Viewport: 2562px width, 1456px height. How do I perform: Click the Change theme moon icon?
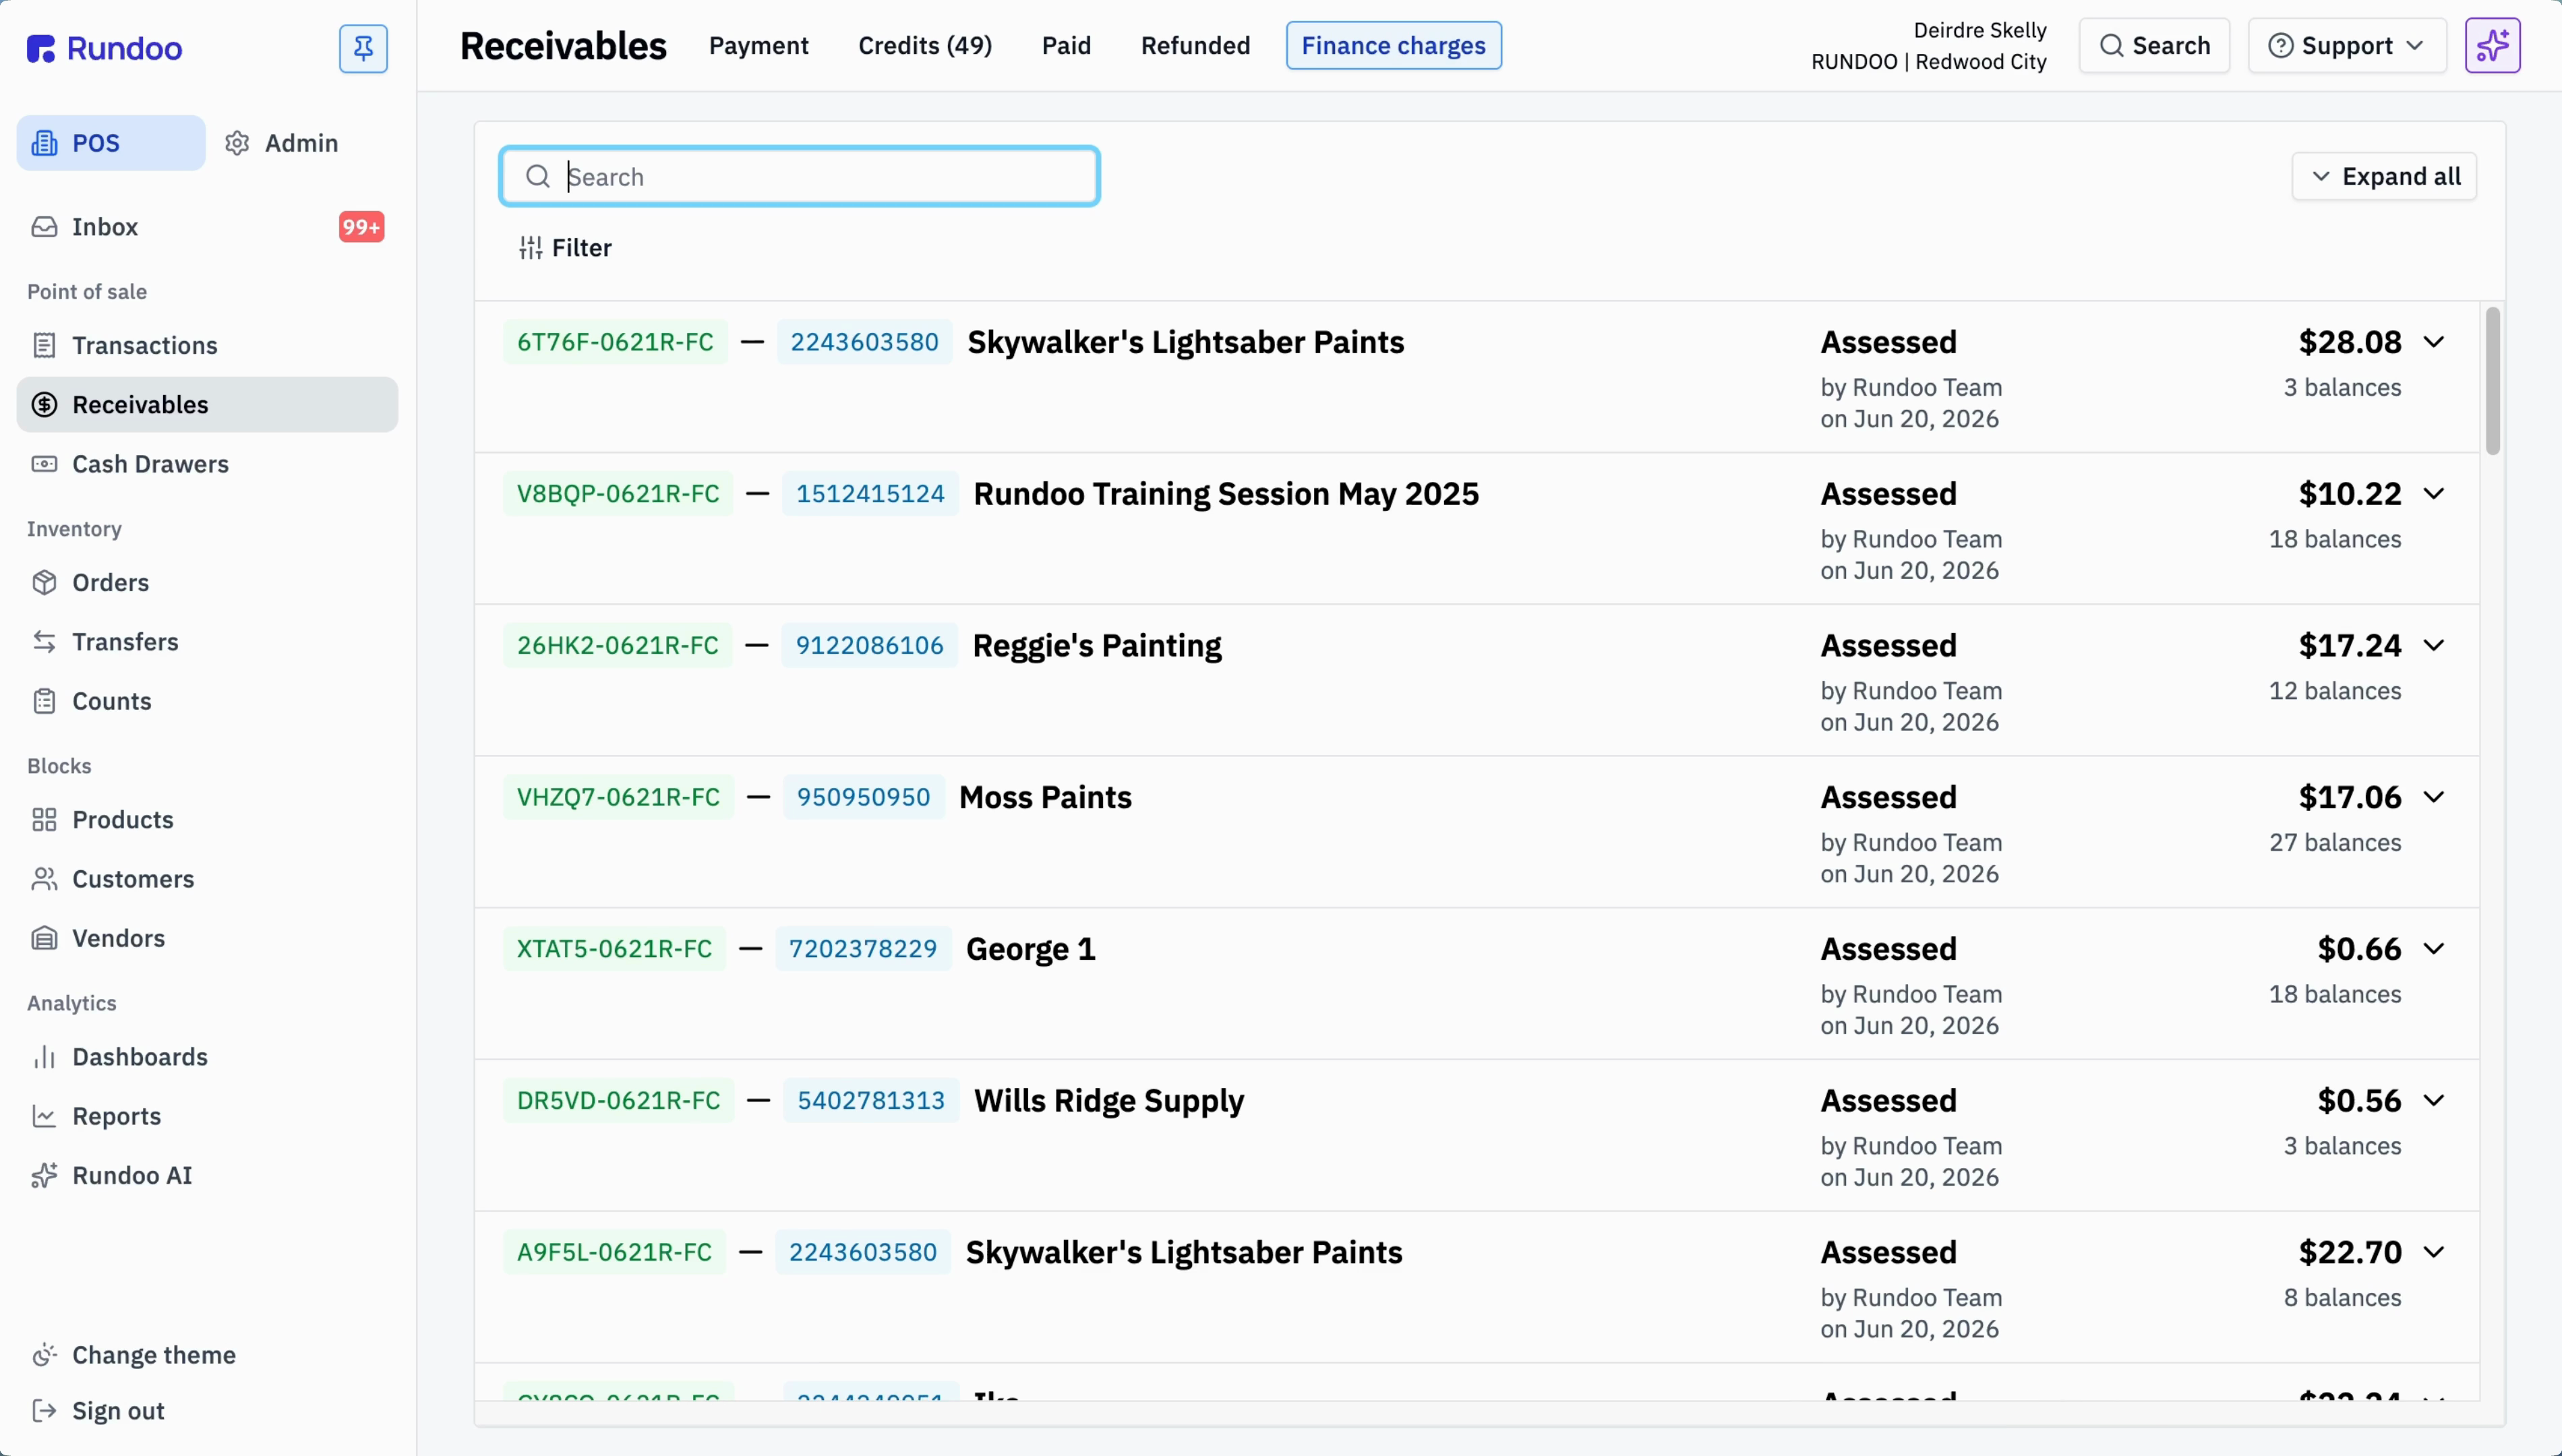(44, 1355)
